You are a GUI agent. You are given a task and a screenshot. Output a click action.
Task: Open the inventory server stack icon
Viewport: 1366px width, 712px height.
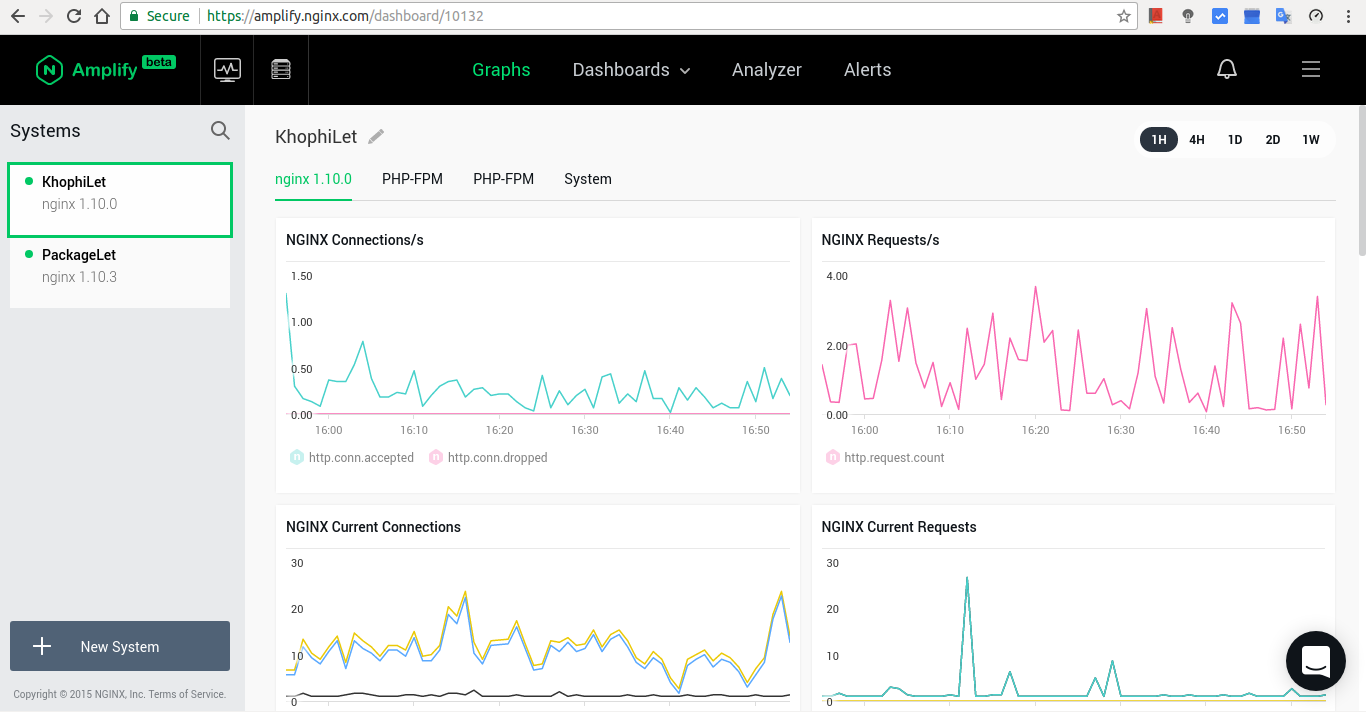click(281, 69)
